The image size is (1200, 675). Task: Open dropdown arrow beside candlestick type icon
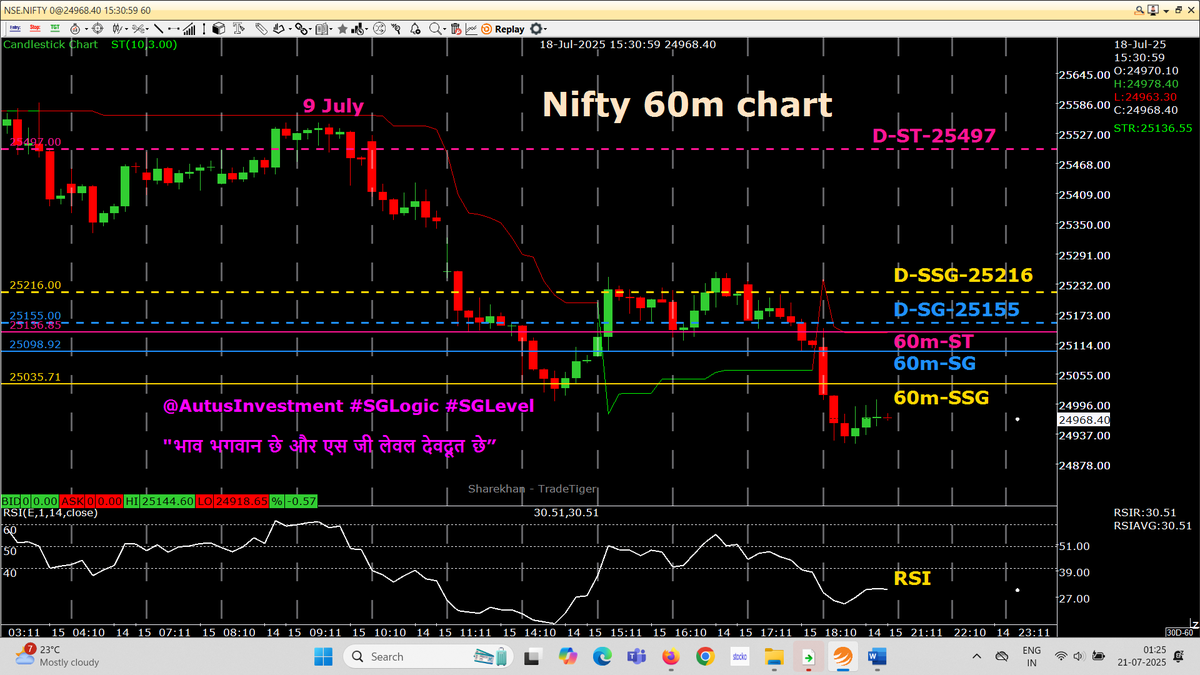126,30
